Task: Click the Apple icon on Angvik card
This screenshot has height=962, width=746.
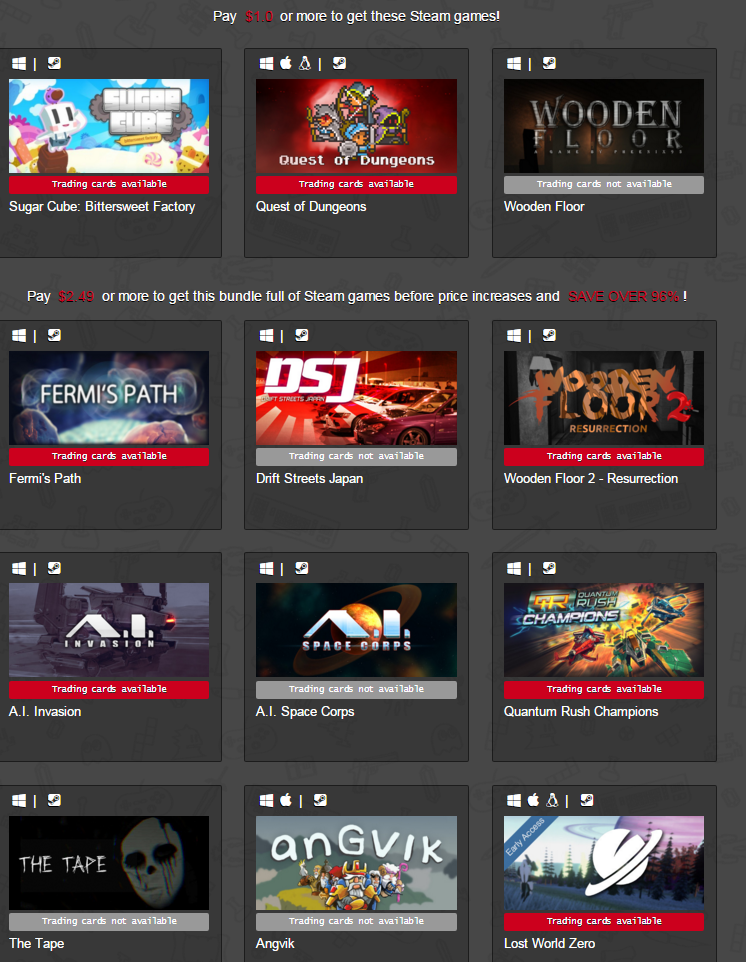Action: pos(286,800)
